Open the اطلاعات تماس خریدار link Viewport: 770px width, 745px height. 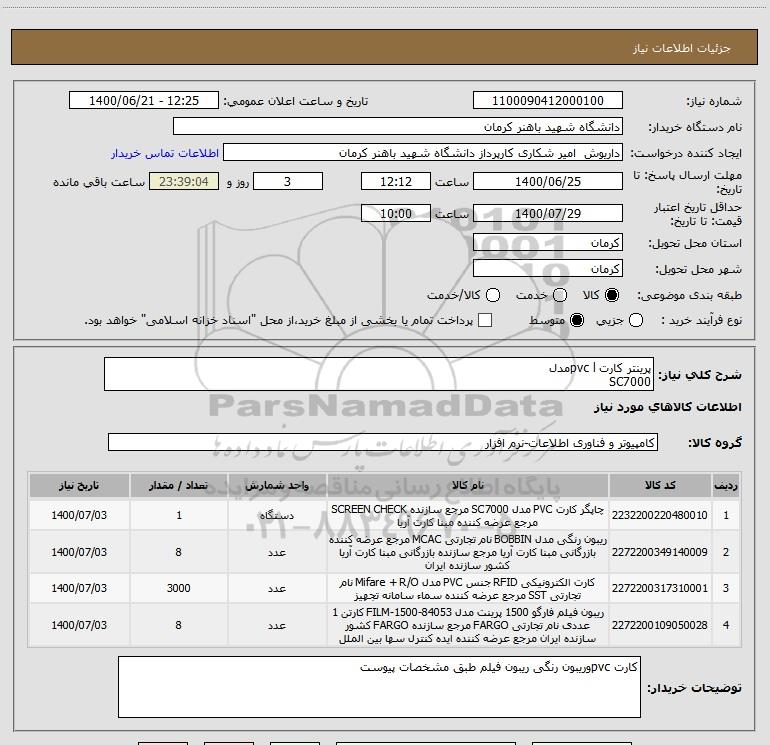(165, 153)
